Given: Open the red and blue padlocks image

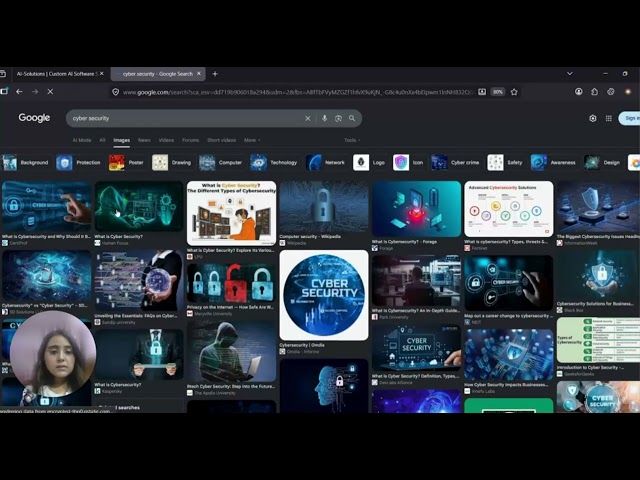Looking at the screenshot, I should tap(231, 283).
